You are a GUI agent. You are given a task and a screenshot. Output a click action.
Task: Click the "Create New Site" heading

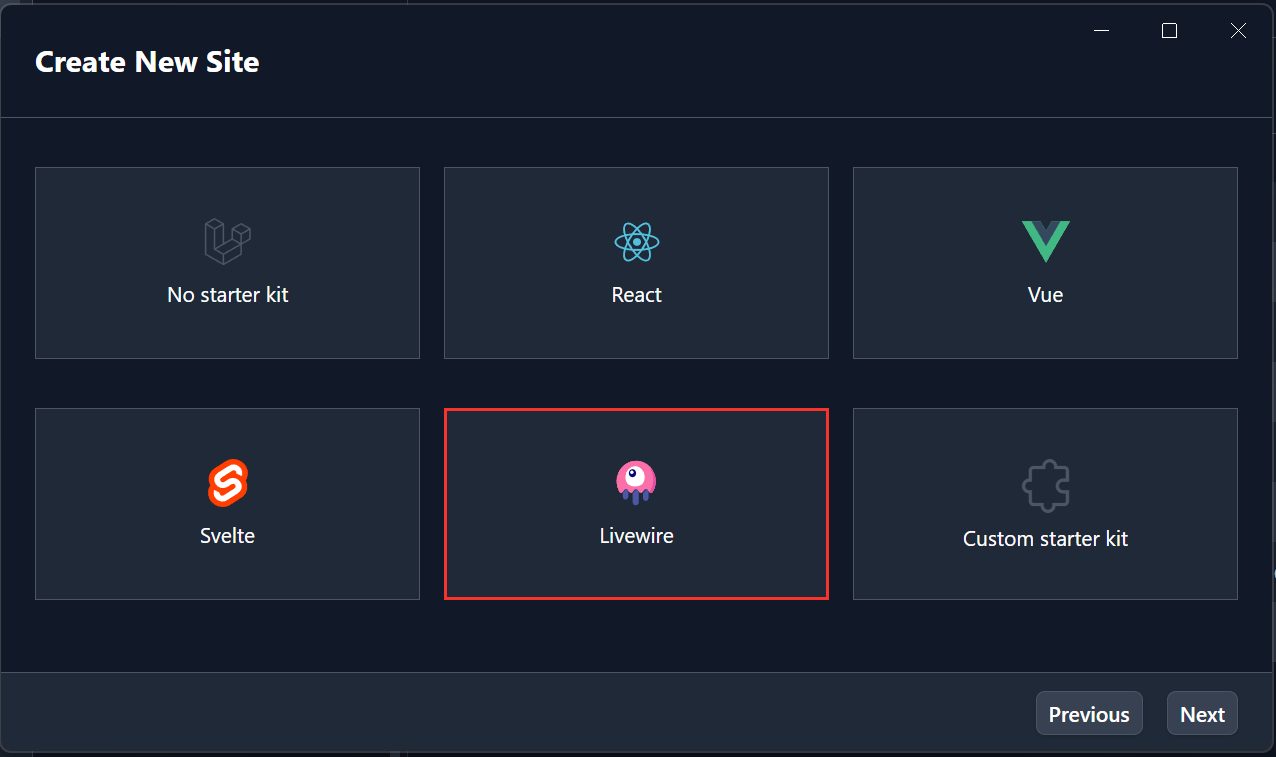pyautogui.click(x=147, y=62)
